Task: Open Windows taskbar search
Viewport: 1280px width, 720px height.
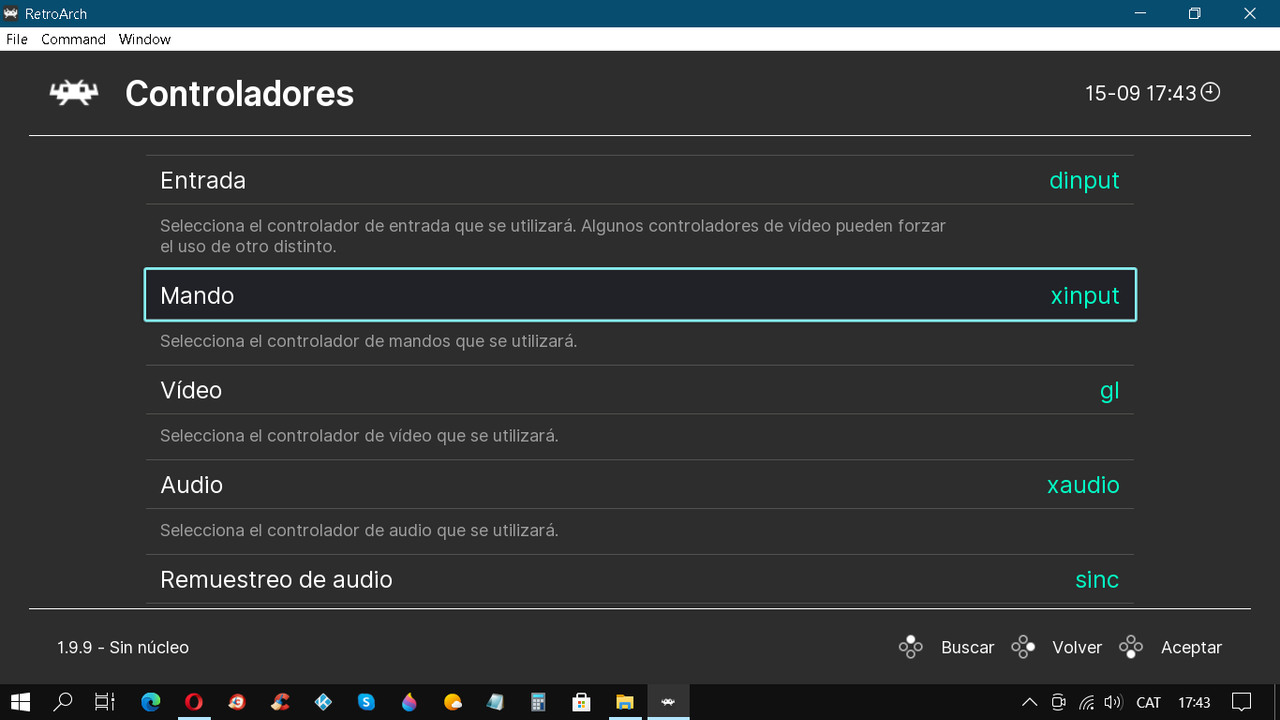Action: click(63, 702)
